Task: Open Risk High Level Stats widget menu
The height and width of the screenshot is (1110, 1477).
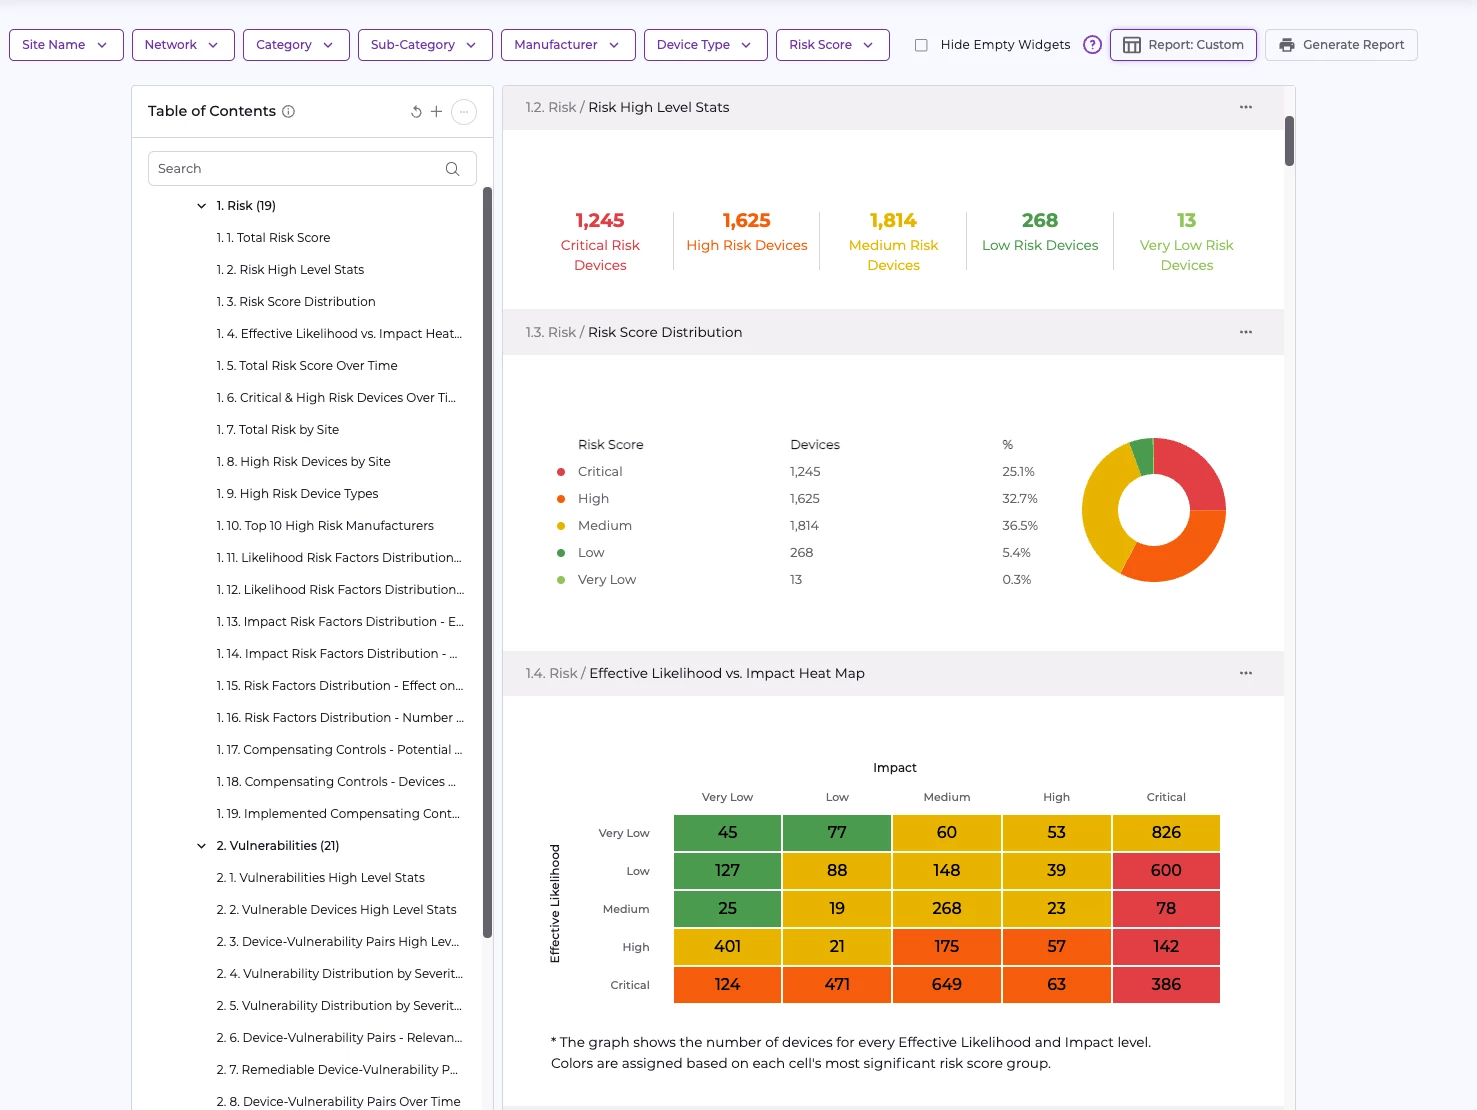Action: [x=1245, y=107]
